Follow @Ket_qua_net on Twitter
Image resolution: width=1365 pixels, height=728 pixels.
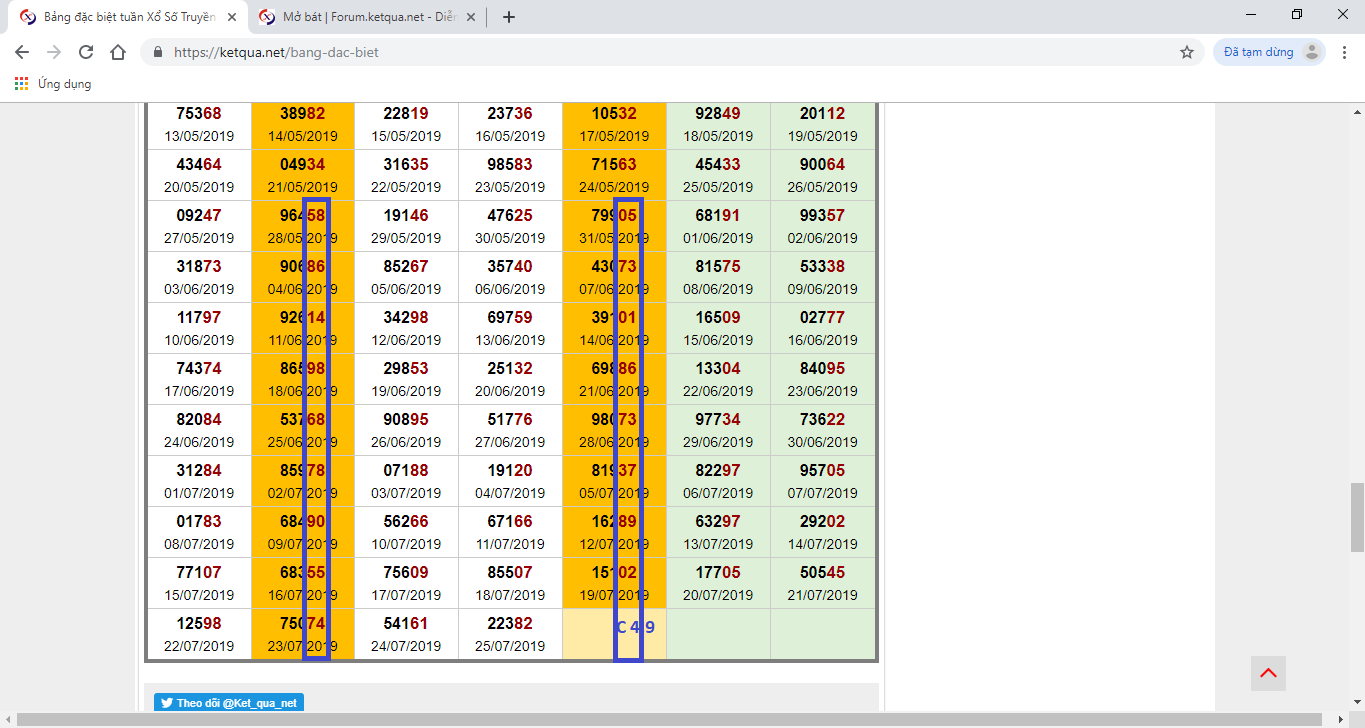click(x=229, y=703)
